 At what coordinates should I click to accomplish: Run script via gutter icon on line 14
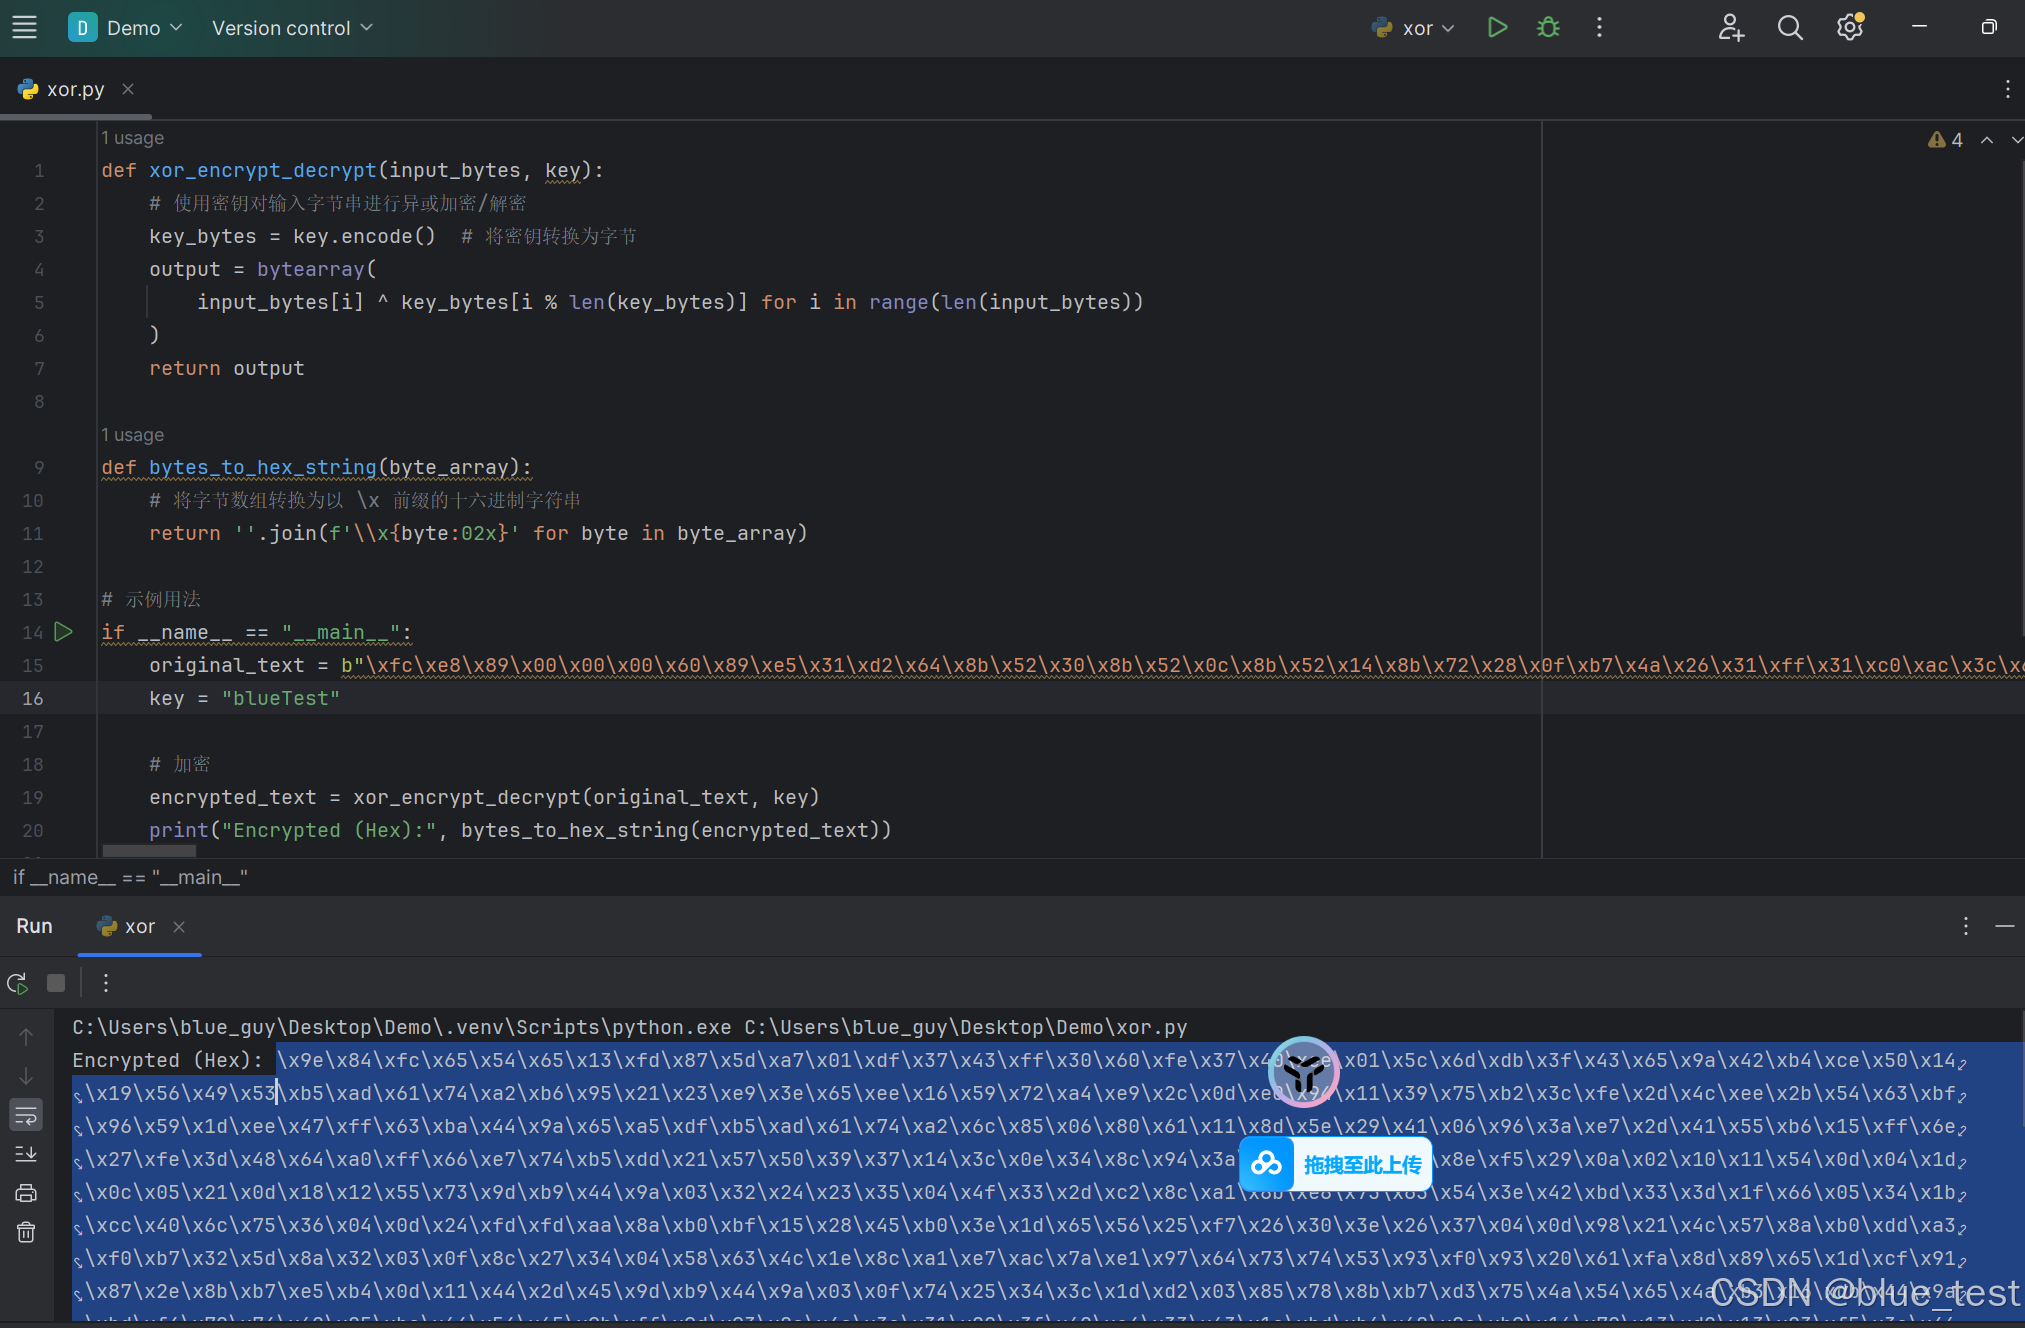click(64, 632)
